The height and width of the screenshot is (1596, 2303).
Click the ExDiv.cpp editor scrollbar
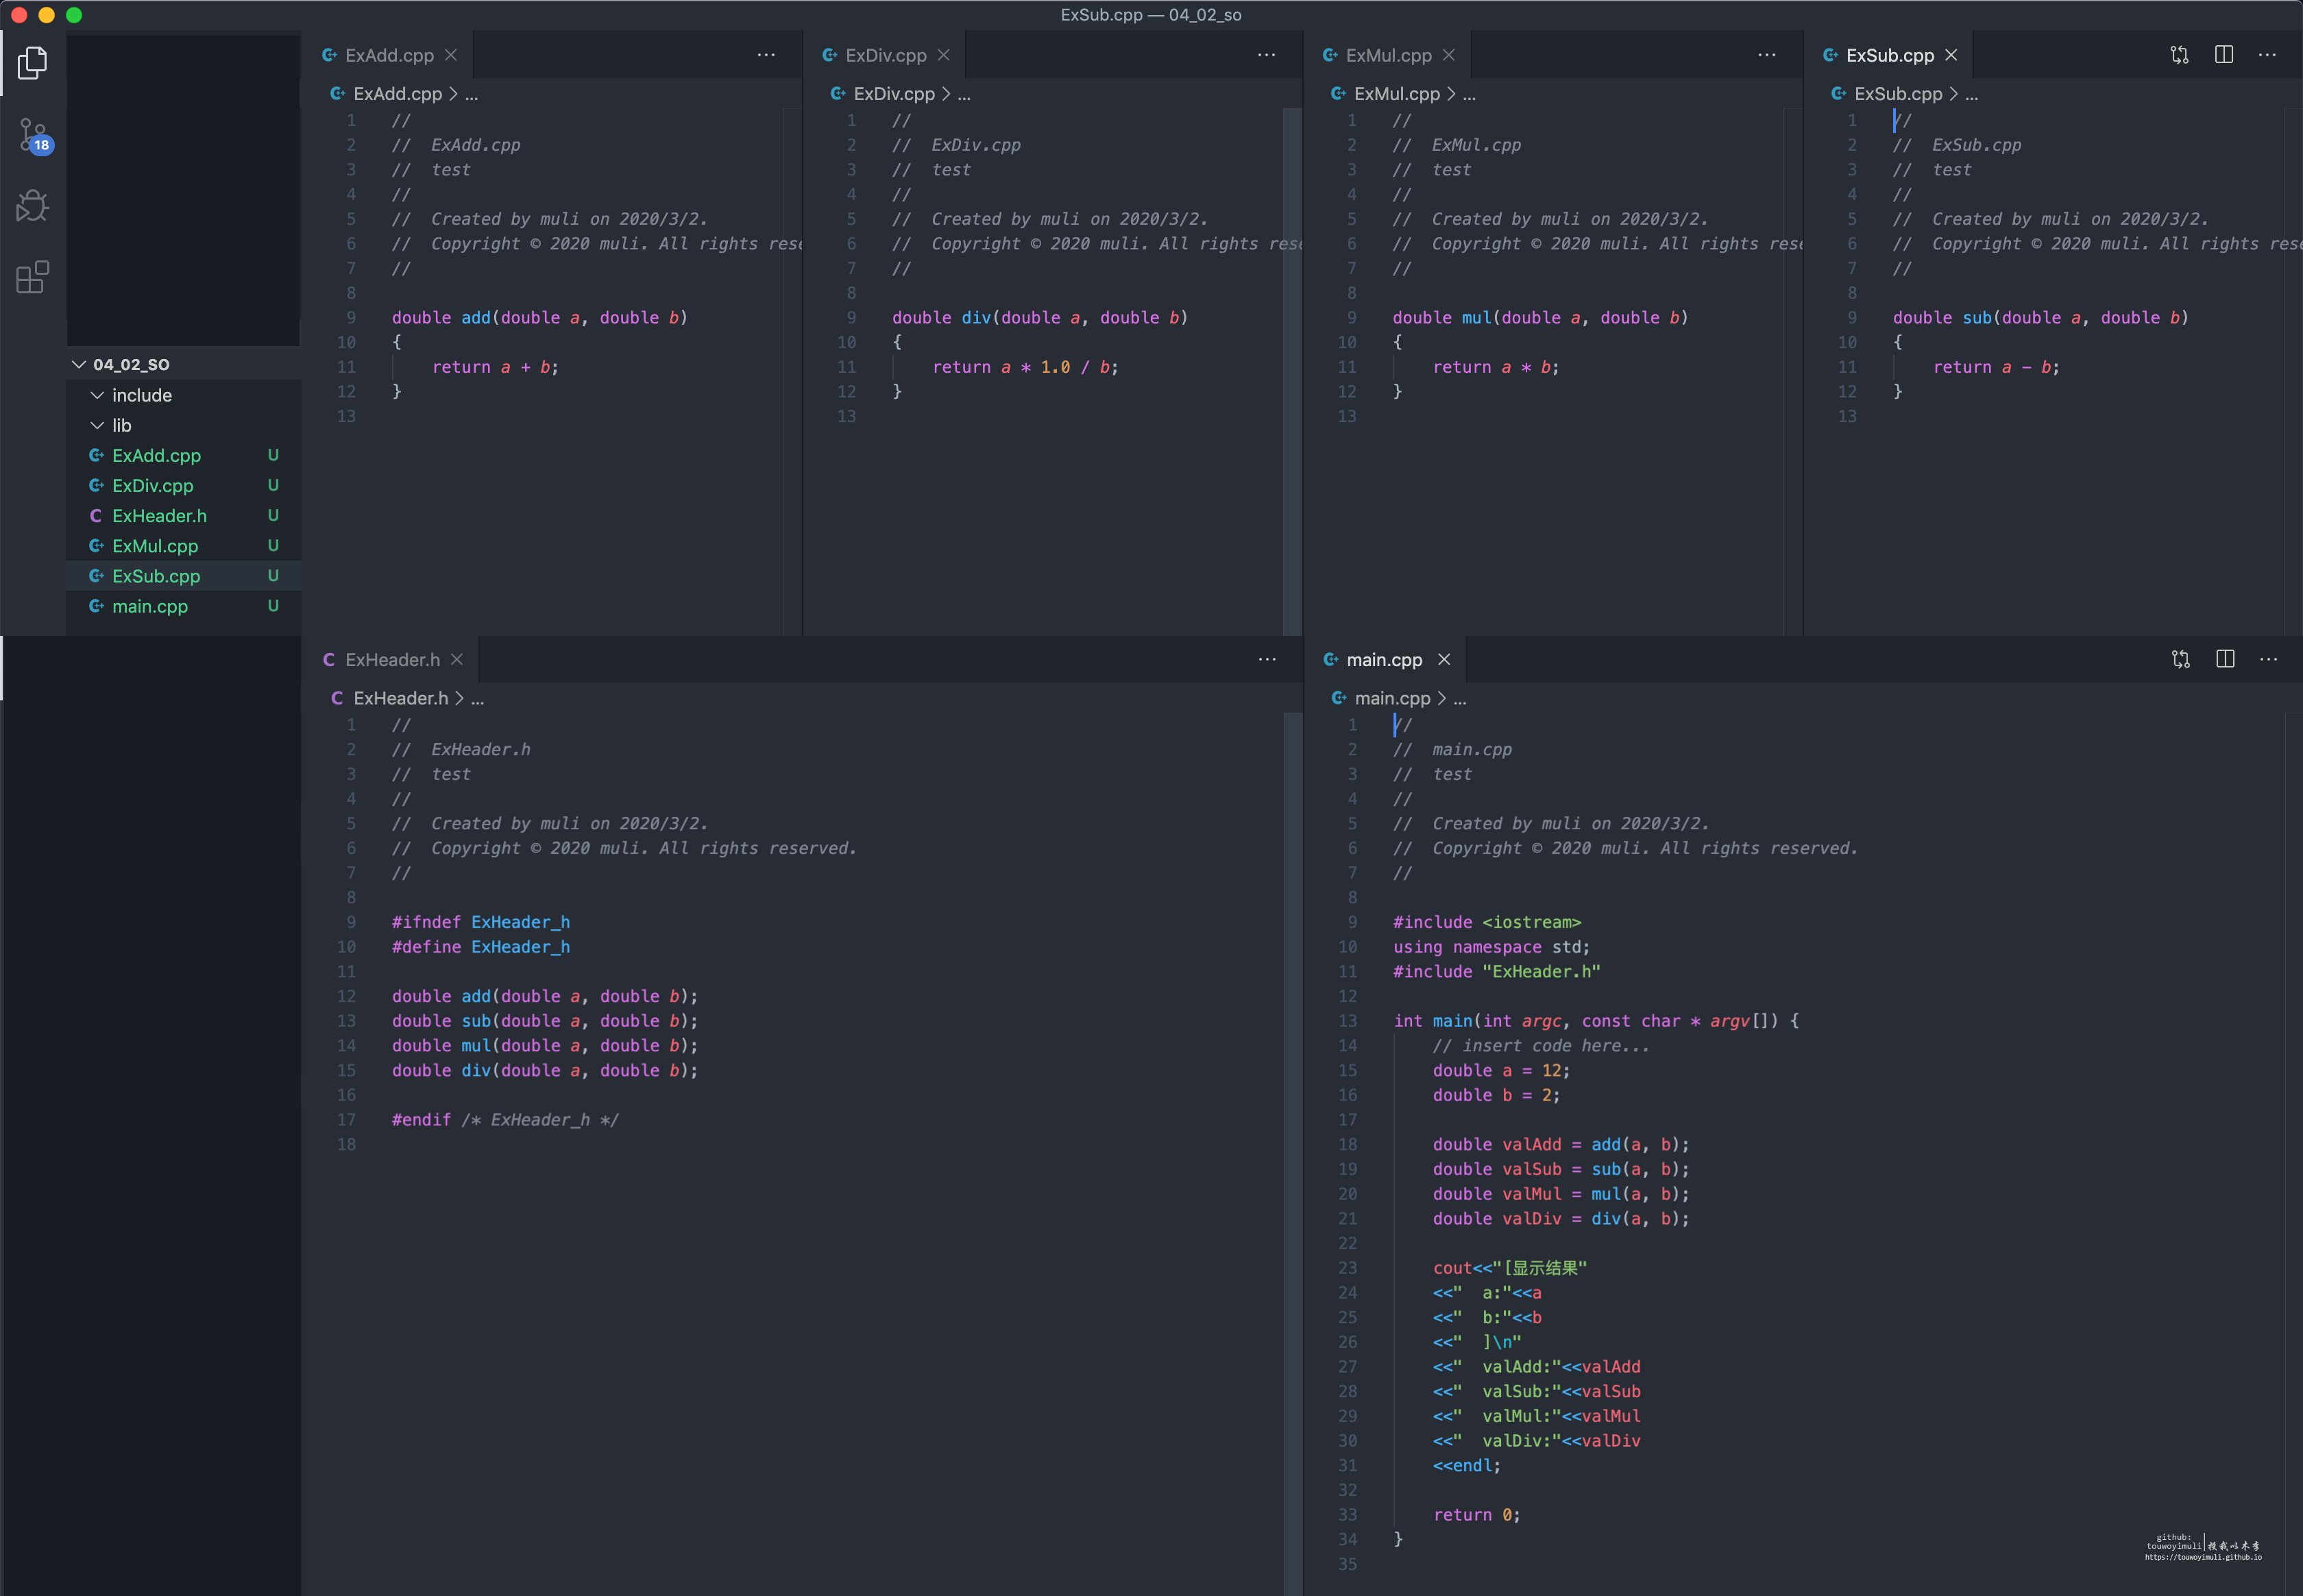pos(1291,370)
